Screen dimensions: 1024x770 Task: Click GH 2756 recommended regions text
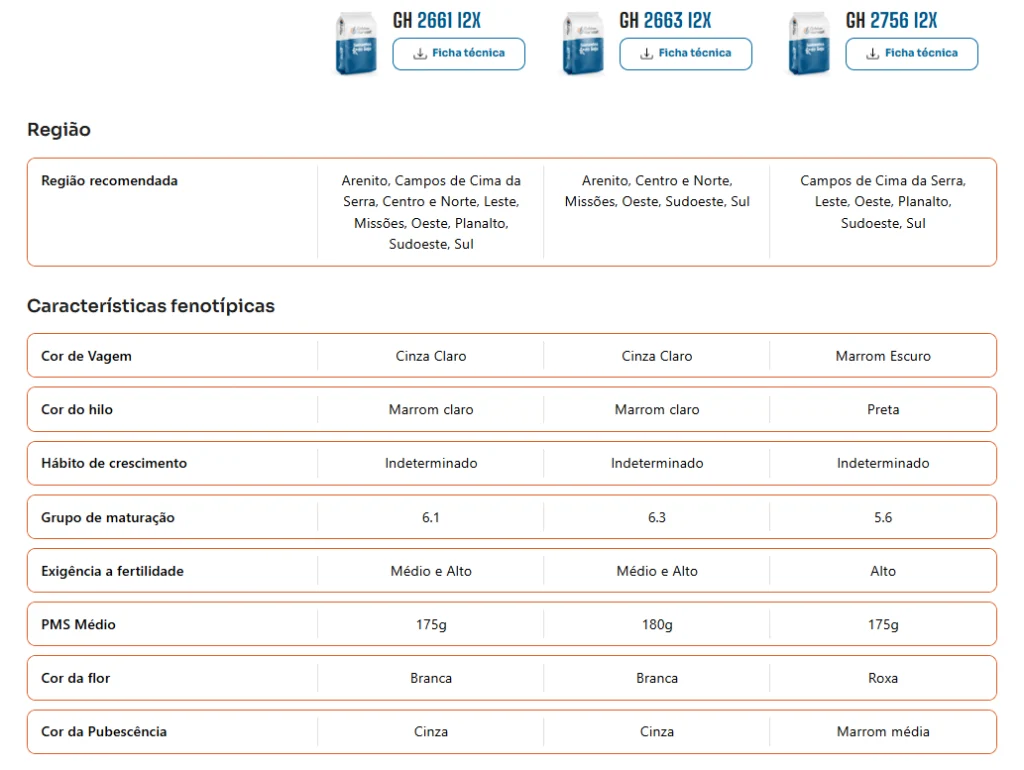[x=883, y=202]
